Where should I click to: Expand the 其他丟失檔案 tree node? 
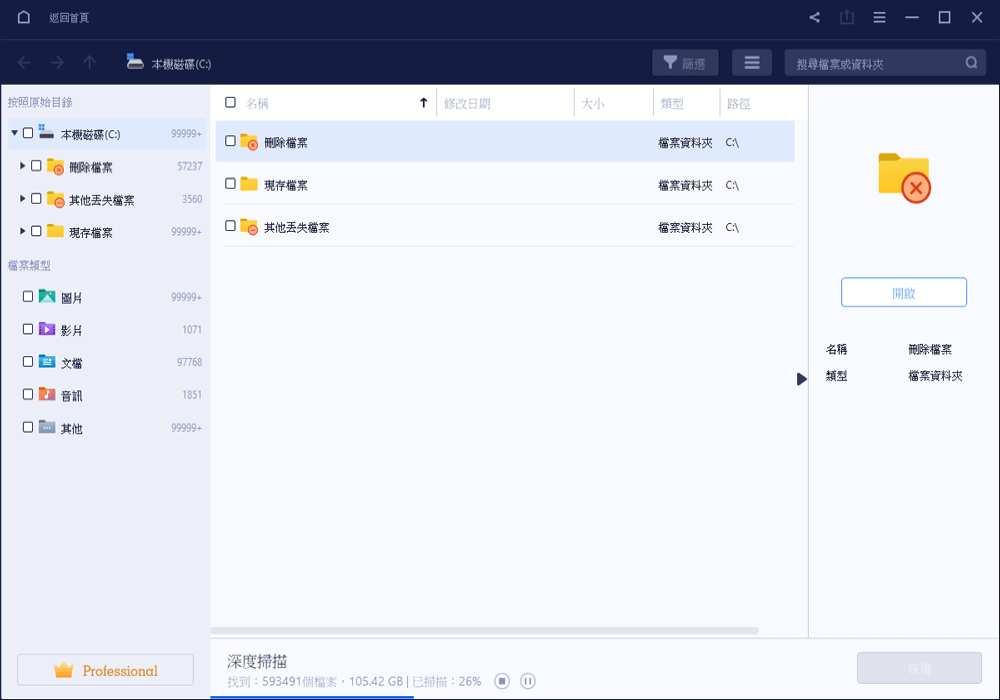pos(22,198)
